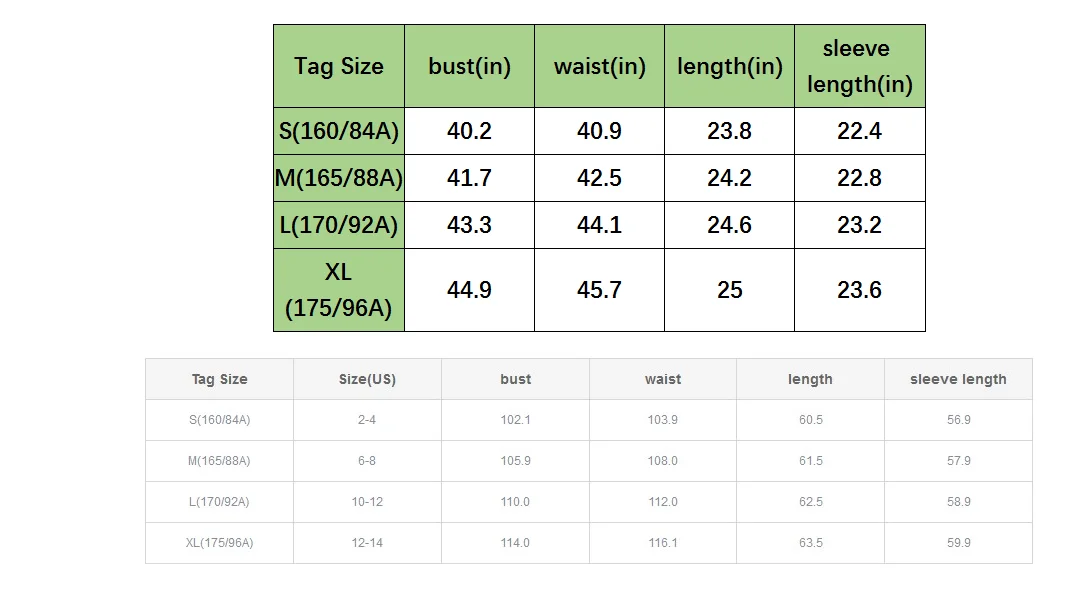Click the M(165/88A) green row label
Screen dimensions: 1086x611
(339, 178)
